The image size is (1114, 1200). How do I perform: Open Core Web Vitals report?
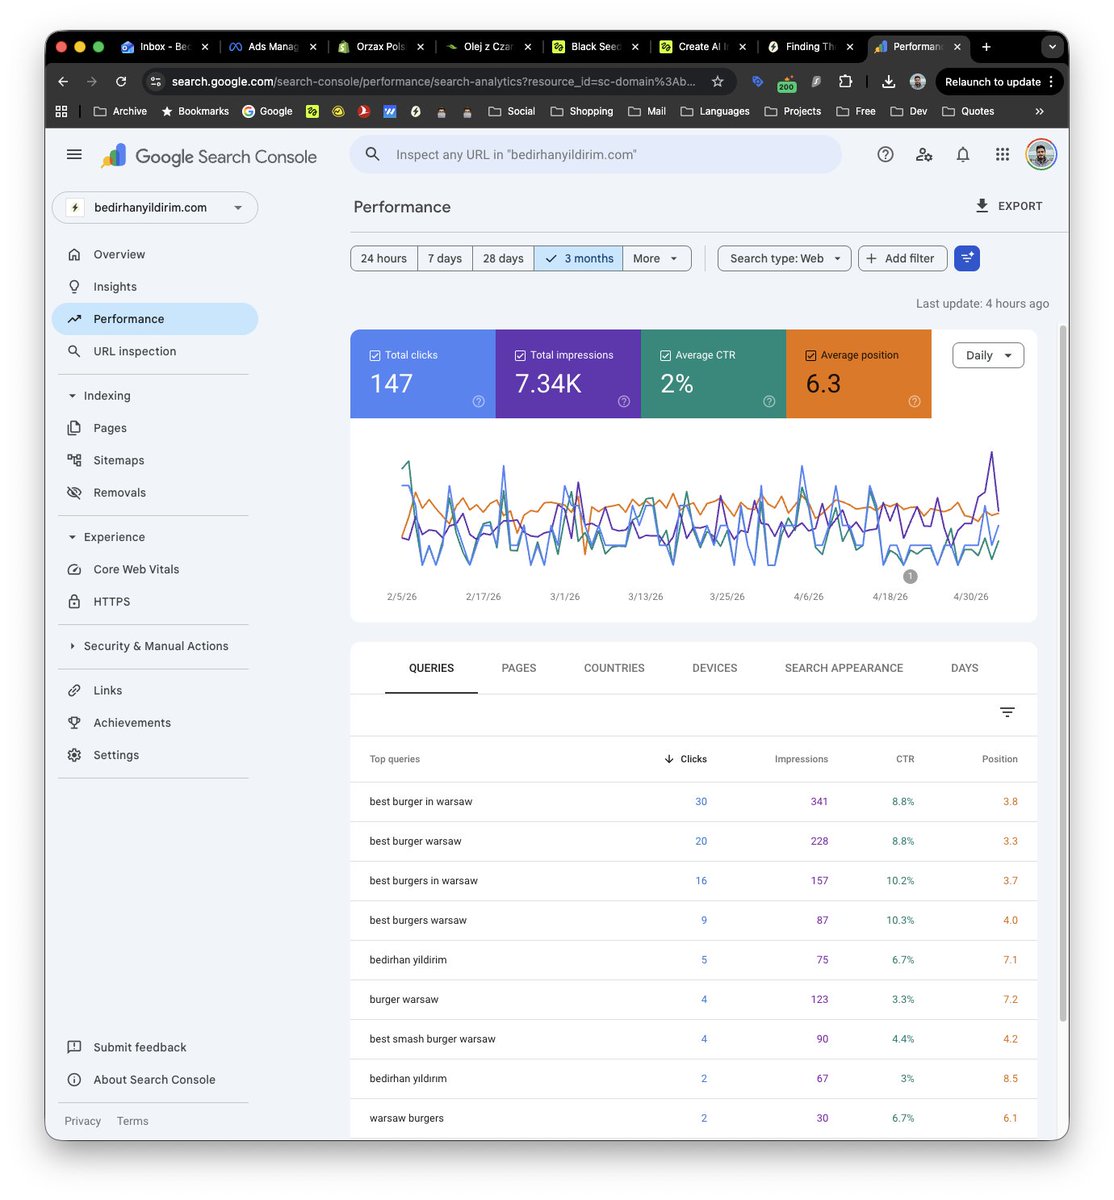point(155,569)
